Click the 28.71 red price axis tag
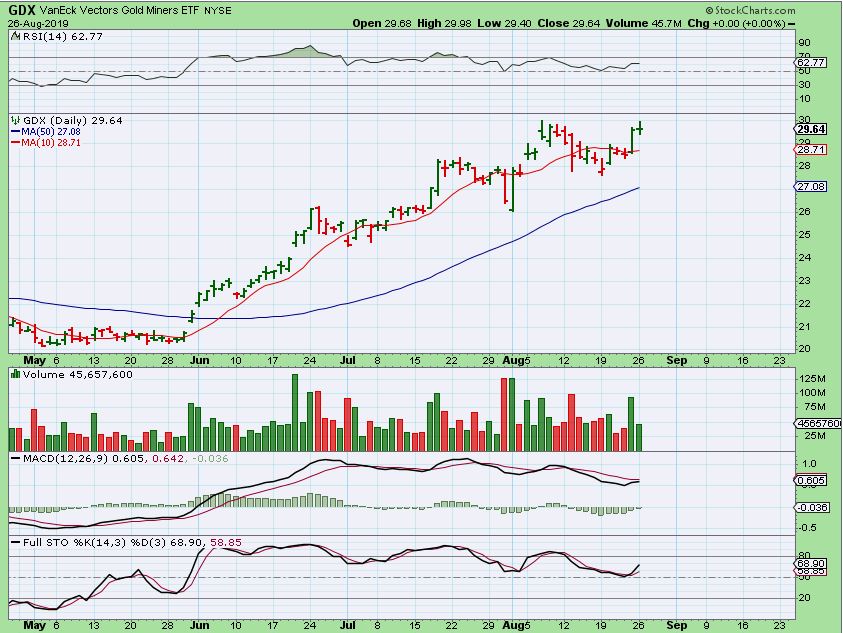The image size is (843, 633). click(x=810, y=150)
